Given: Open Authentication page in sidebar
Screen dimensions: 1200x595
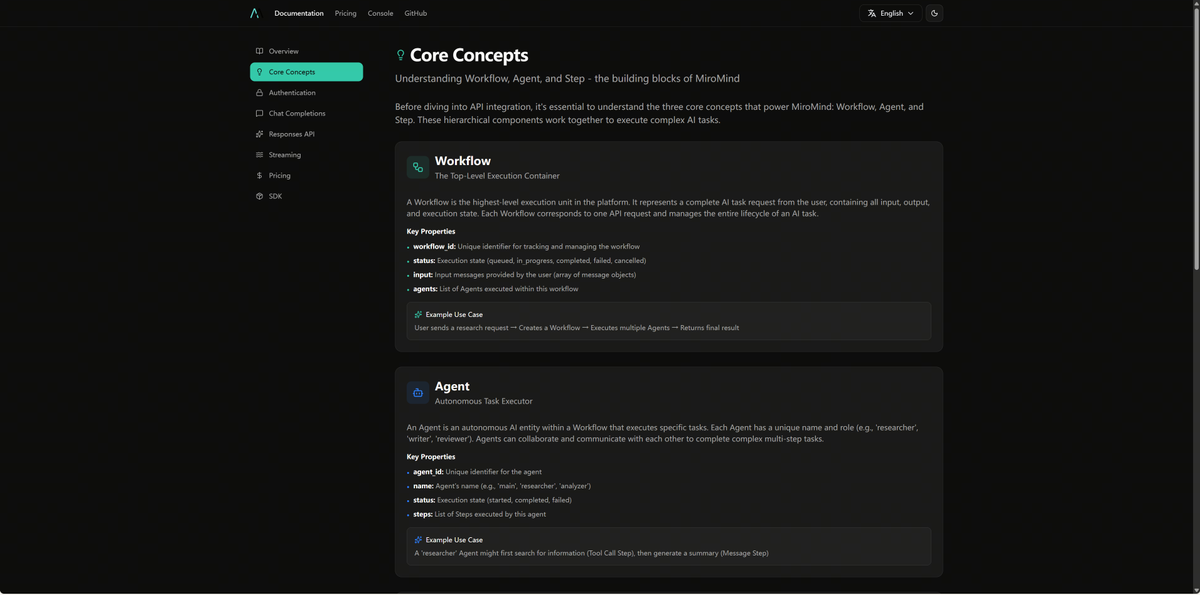Looking at the screenshot, I should tap(306, 93).
